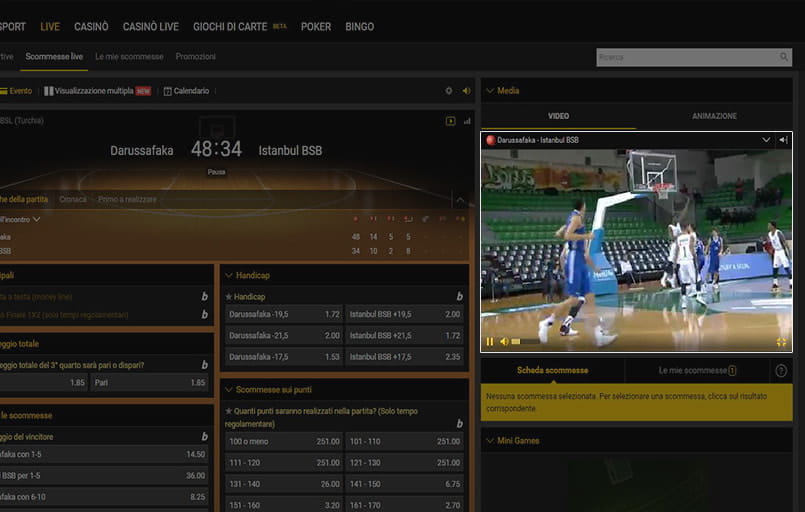
Task: Switch to the VIDEO tab
Action: point(559,116)
